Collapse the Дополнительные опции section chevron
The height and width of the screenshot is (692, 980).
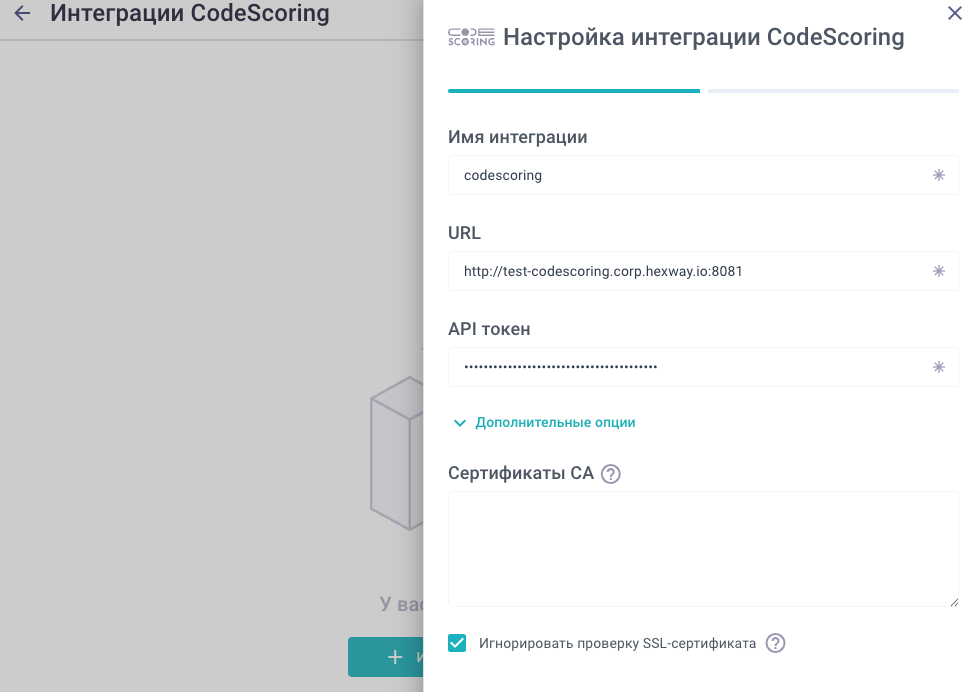460,423
